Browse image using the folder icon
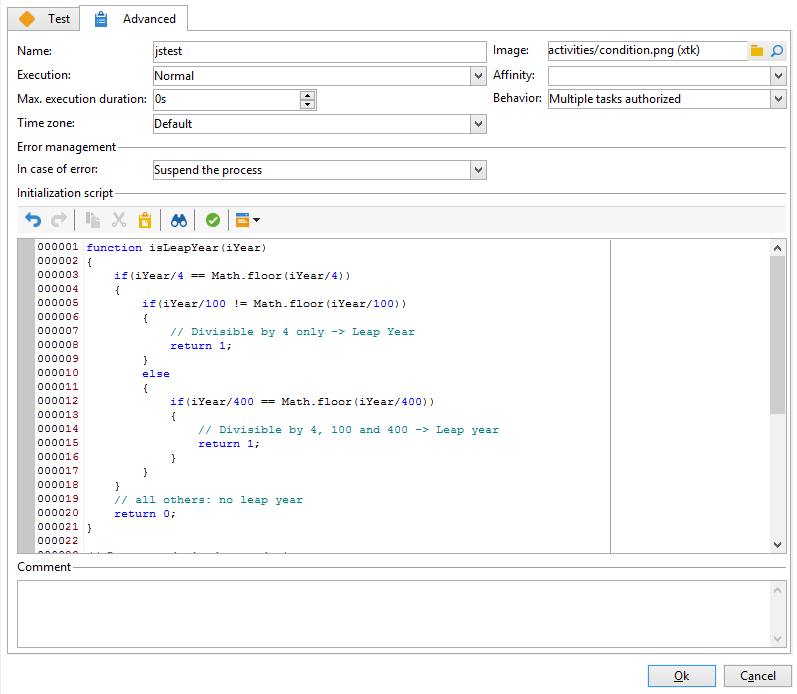Screen dimensions: 797x694 coord(757,51)
